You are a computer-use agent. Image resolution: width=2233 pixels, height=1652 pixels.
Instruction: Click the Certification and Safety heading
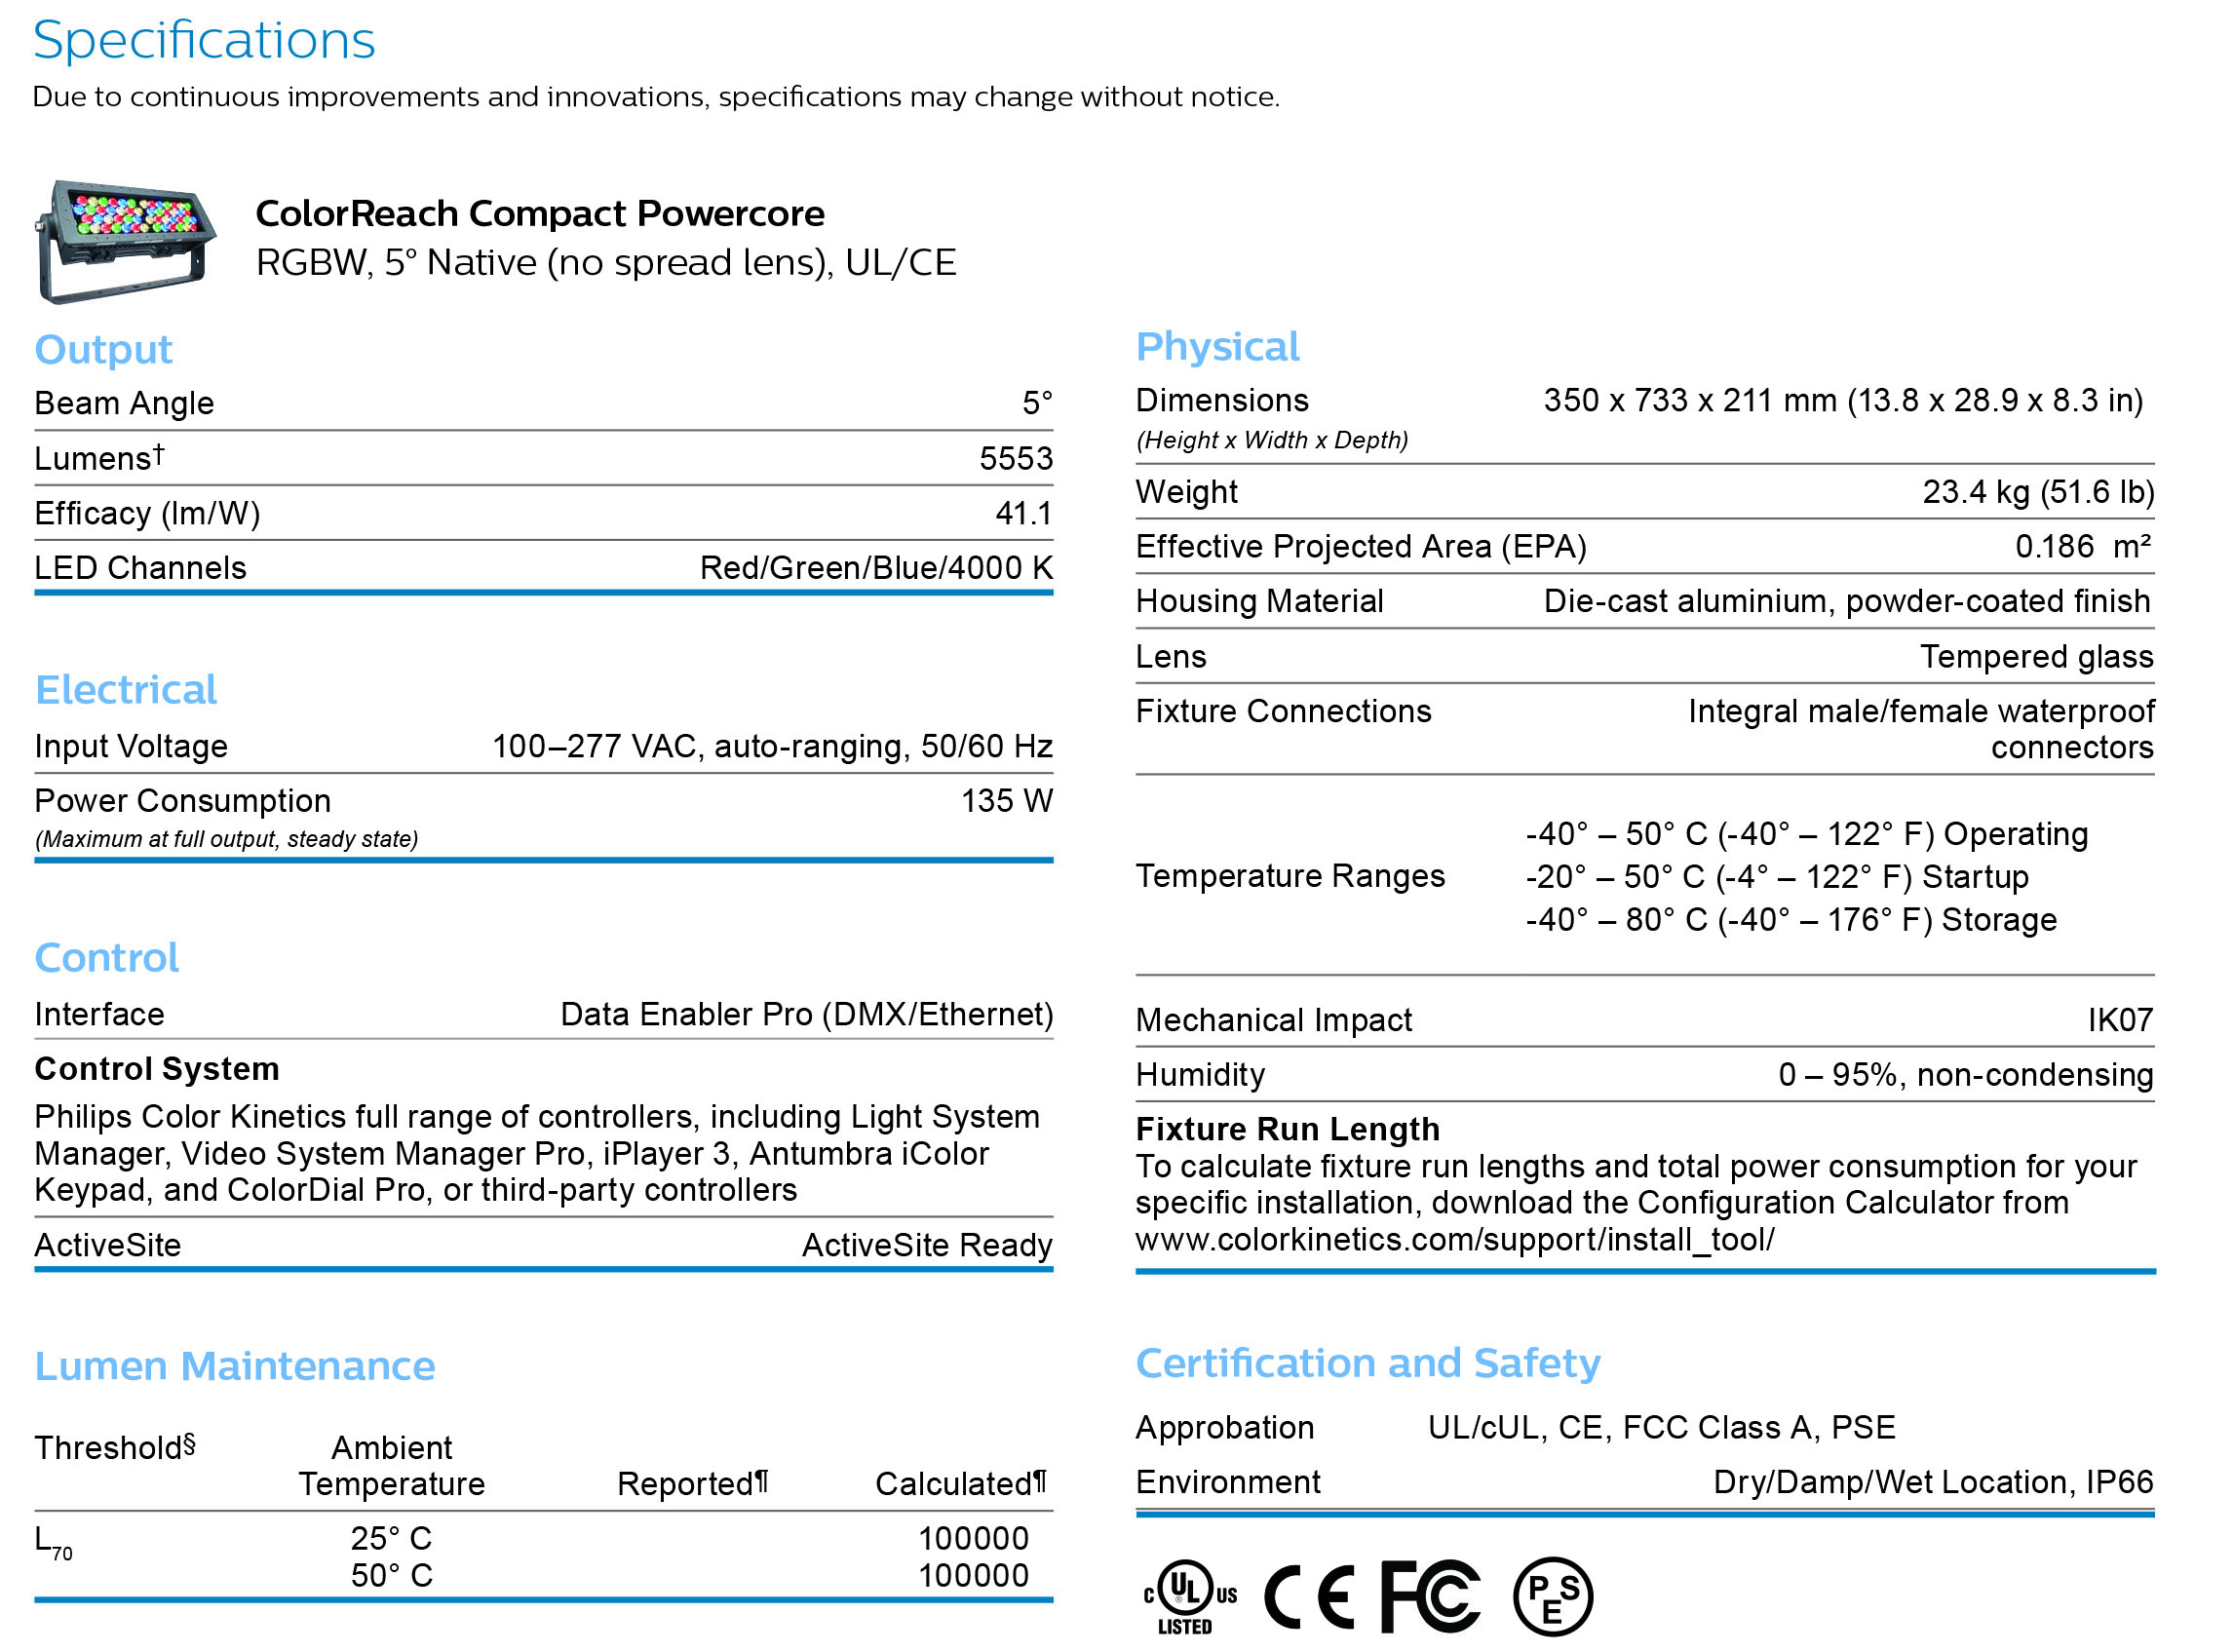click(1368, 1363)
